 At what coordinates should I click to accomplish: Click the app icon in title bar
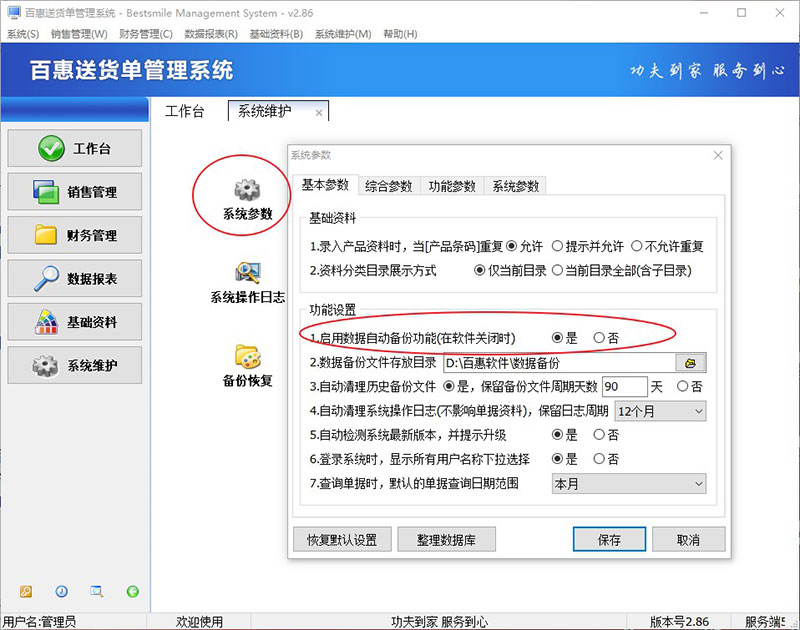click(x=14, y=13)
